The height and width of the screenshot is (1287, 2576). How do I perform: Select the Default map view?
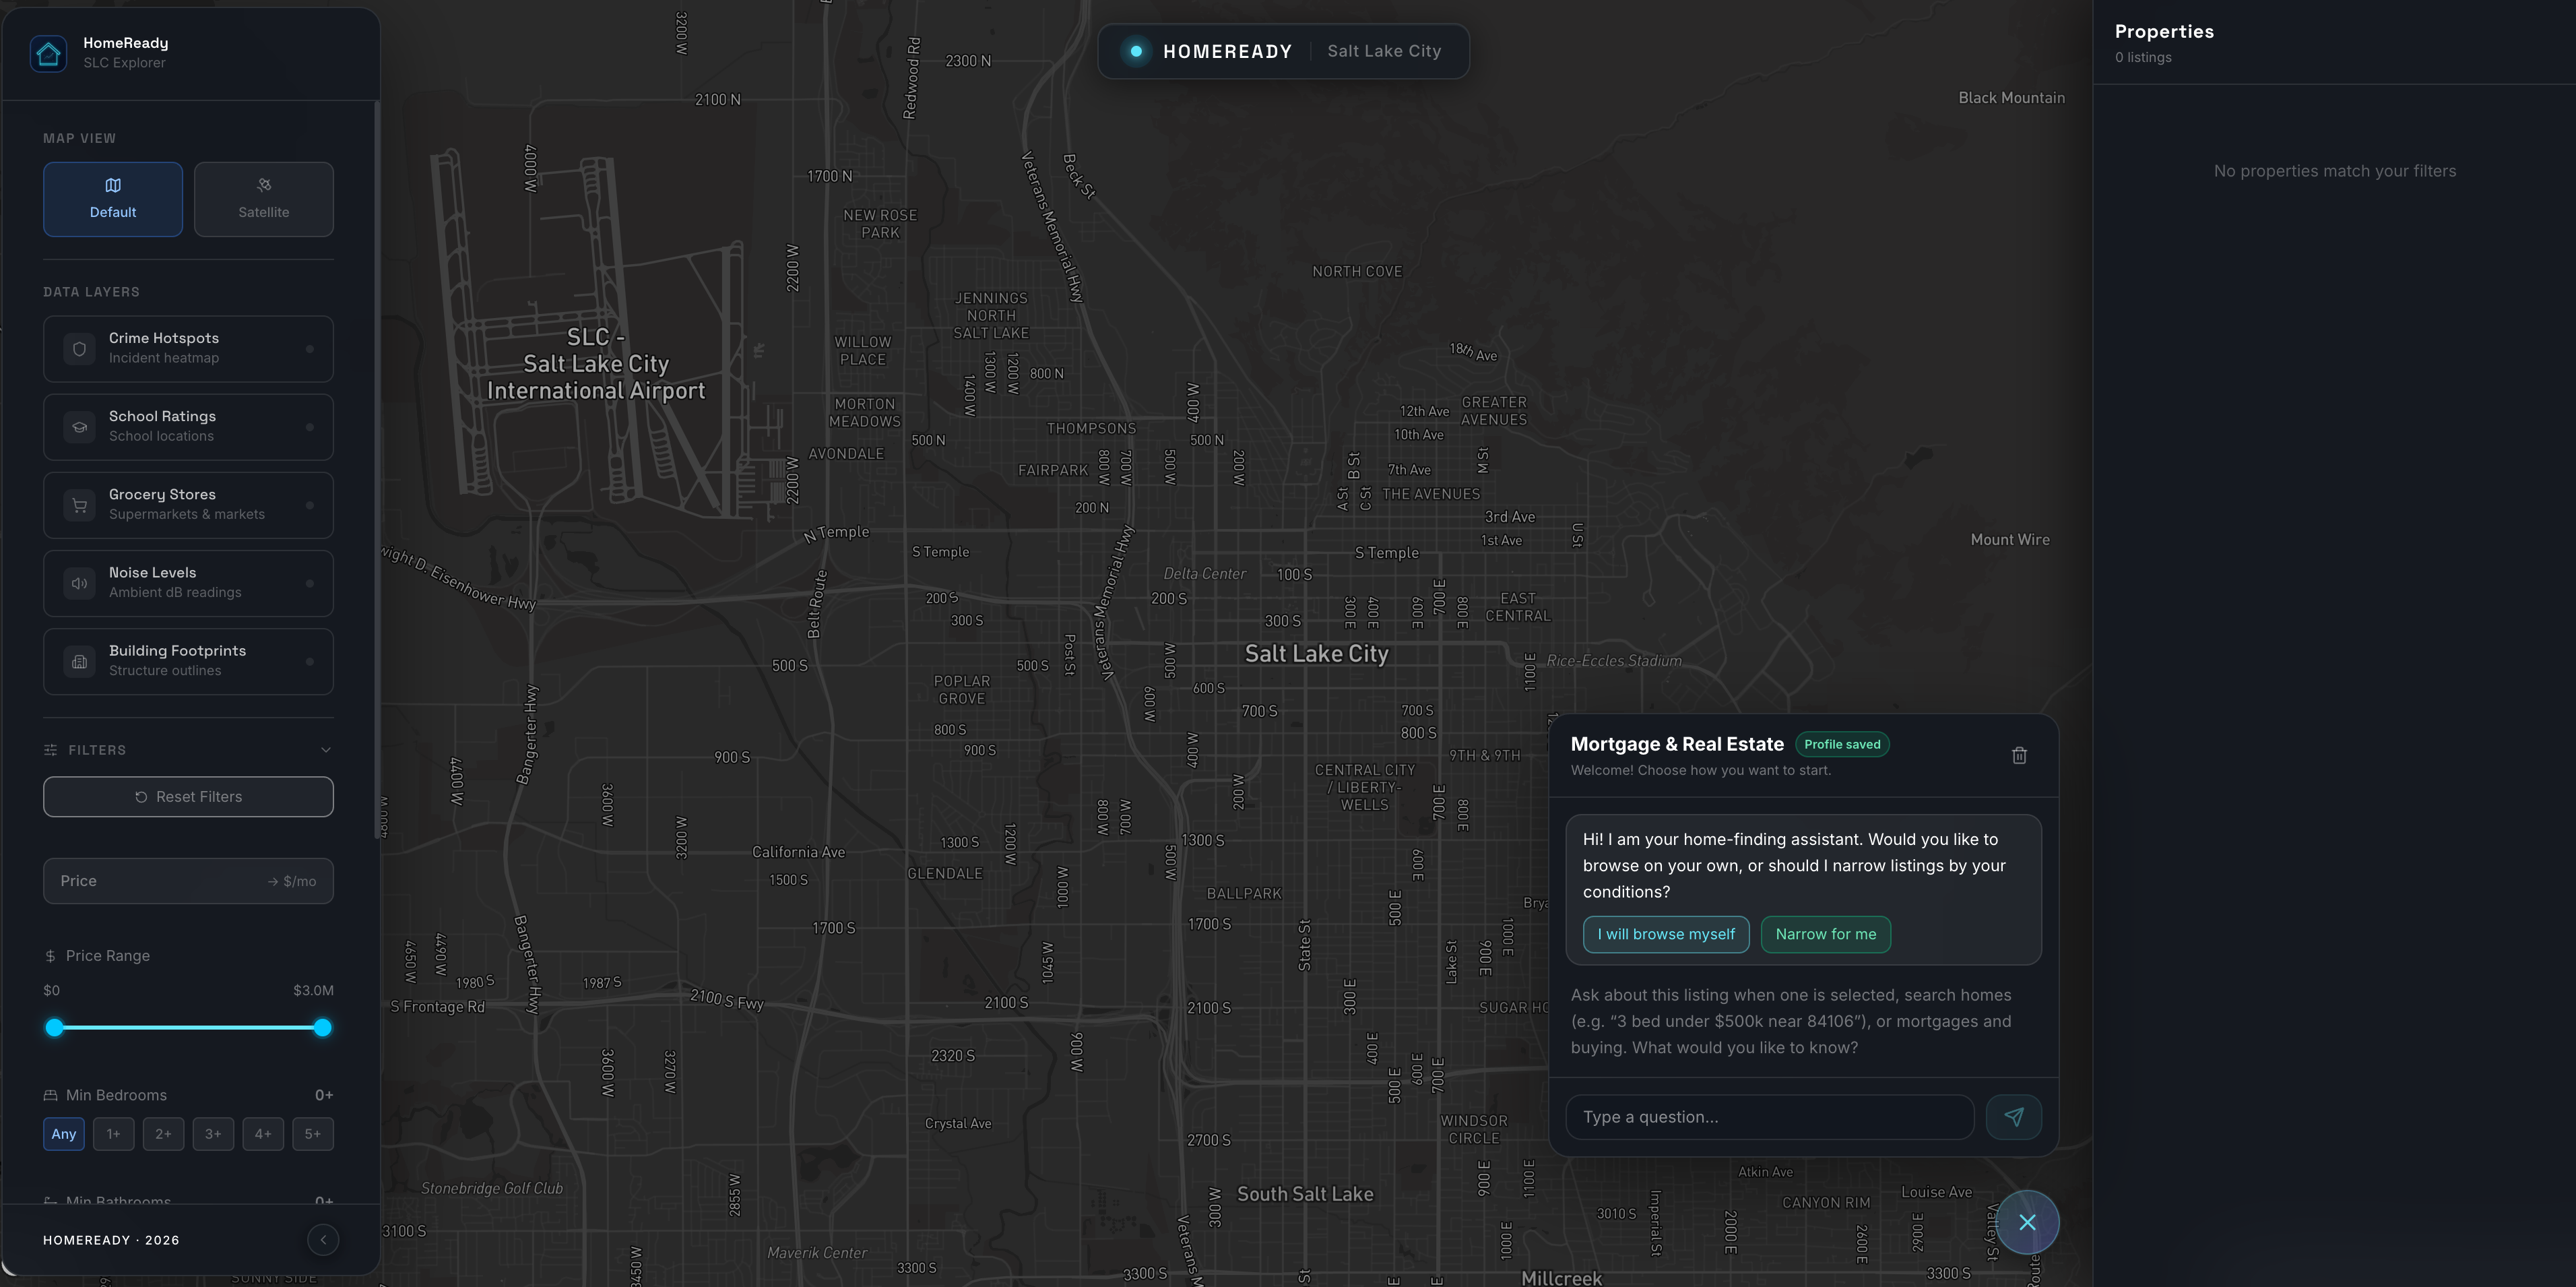pyautogui.click(x=113, y=199)
